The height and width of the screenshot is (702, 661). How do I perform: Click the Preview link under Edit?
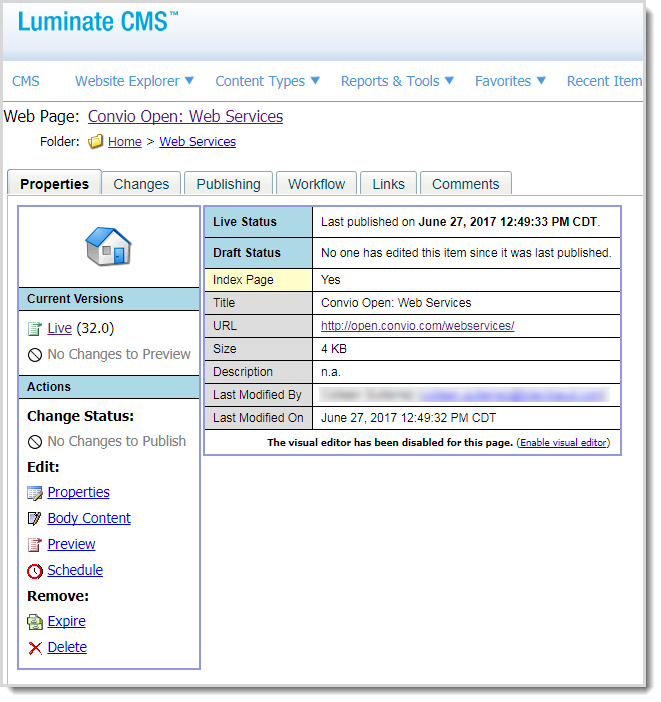pyautogui.click(x=71, y=544)
